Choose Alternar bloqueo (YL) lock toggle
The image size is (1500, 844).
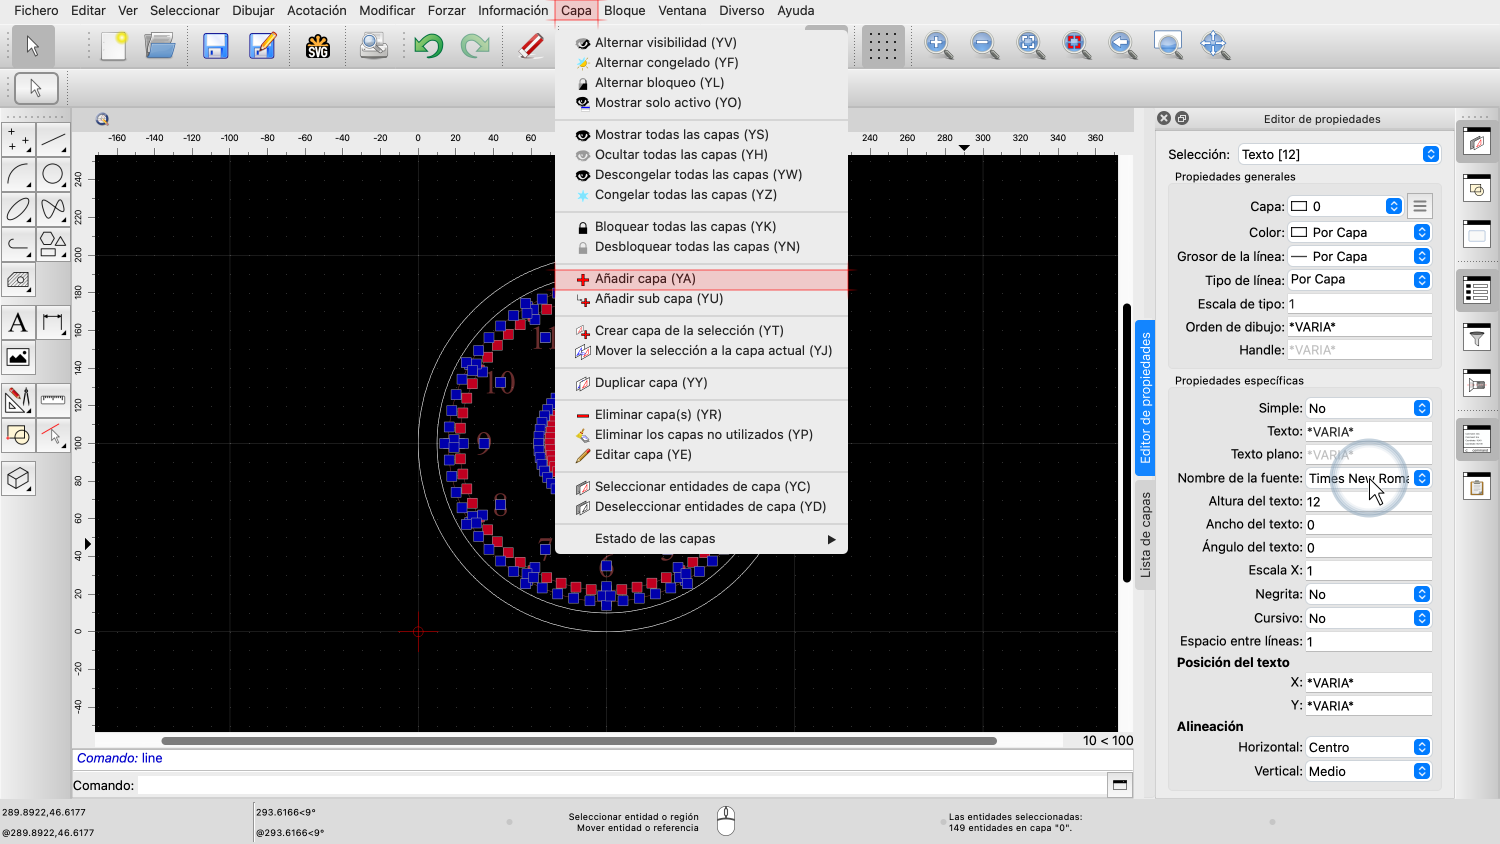pyautogui.click(x=659, y=83)
